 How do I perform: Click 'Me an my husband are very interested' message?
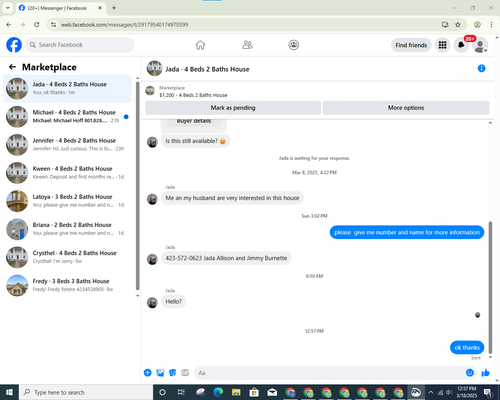pyautogui.click(x=232, y=198)
